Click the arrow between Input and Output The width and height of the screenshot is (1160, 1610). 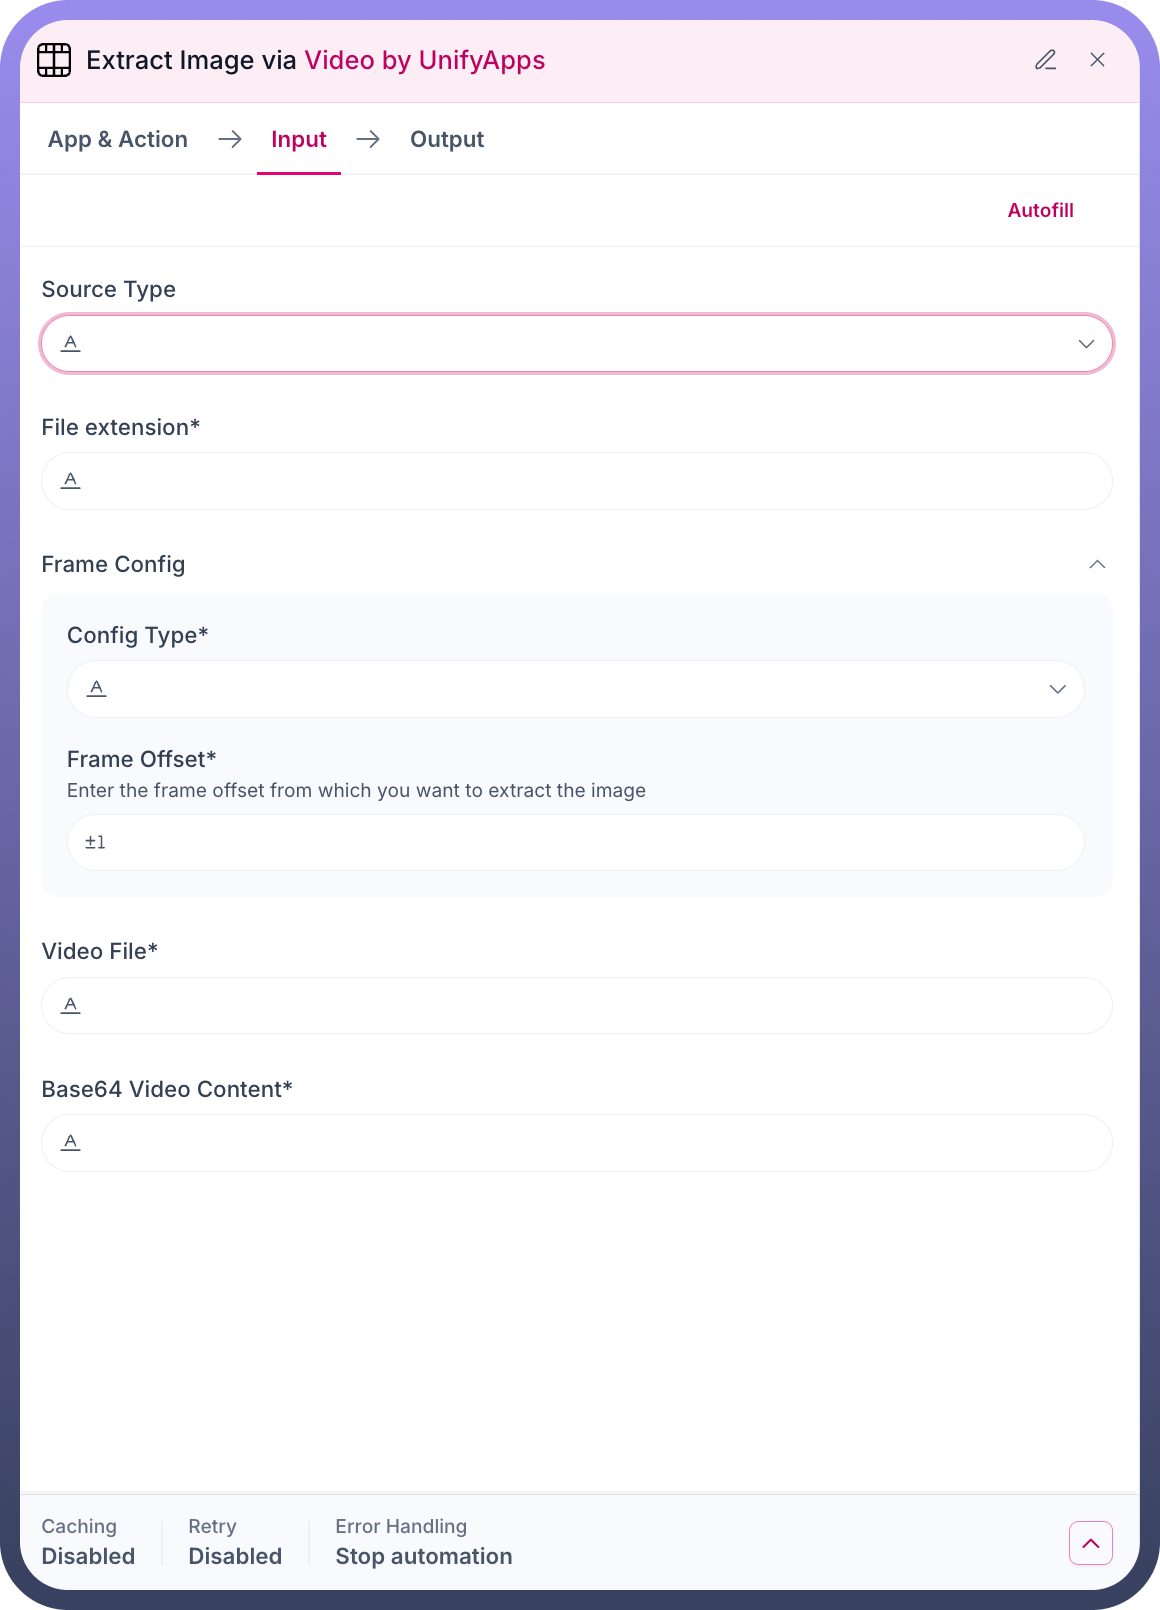pyautogui.click(x=368, y=139)
